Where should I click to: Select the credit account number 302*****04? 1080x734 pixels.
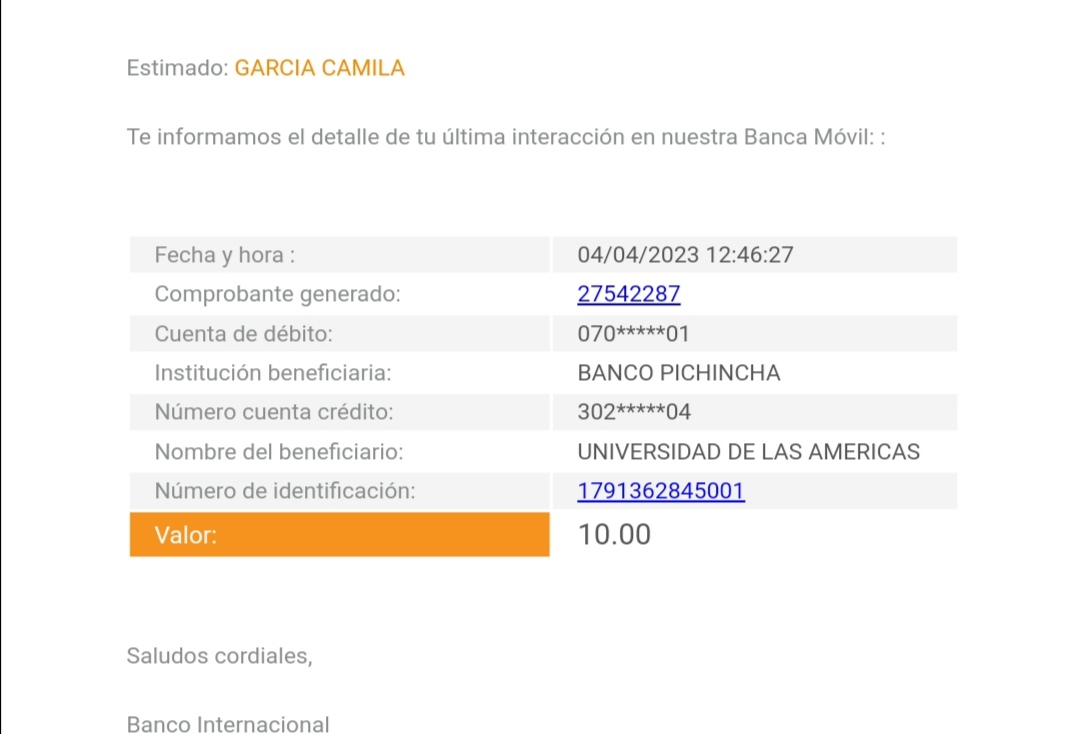click(x=634, y=412)
